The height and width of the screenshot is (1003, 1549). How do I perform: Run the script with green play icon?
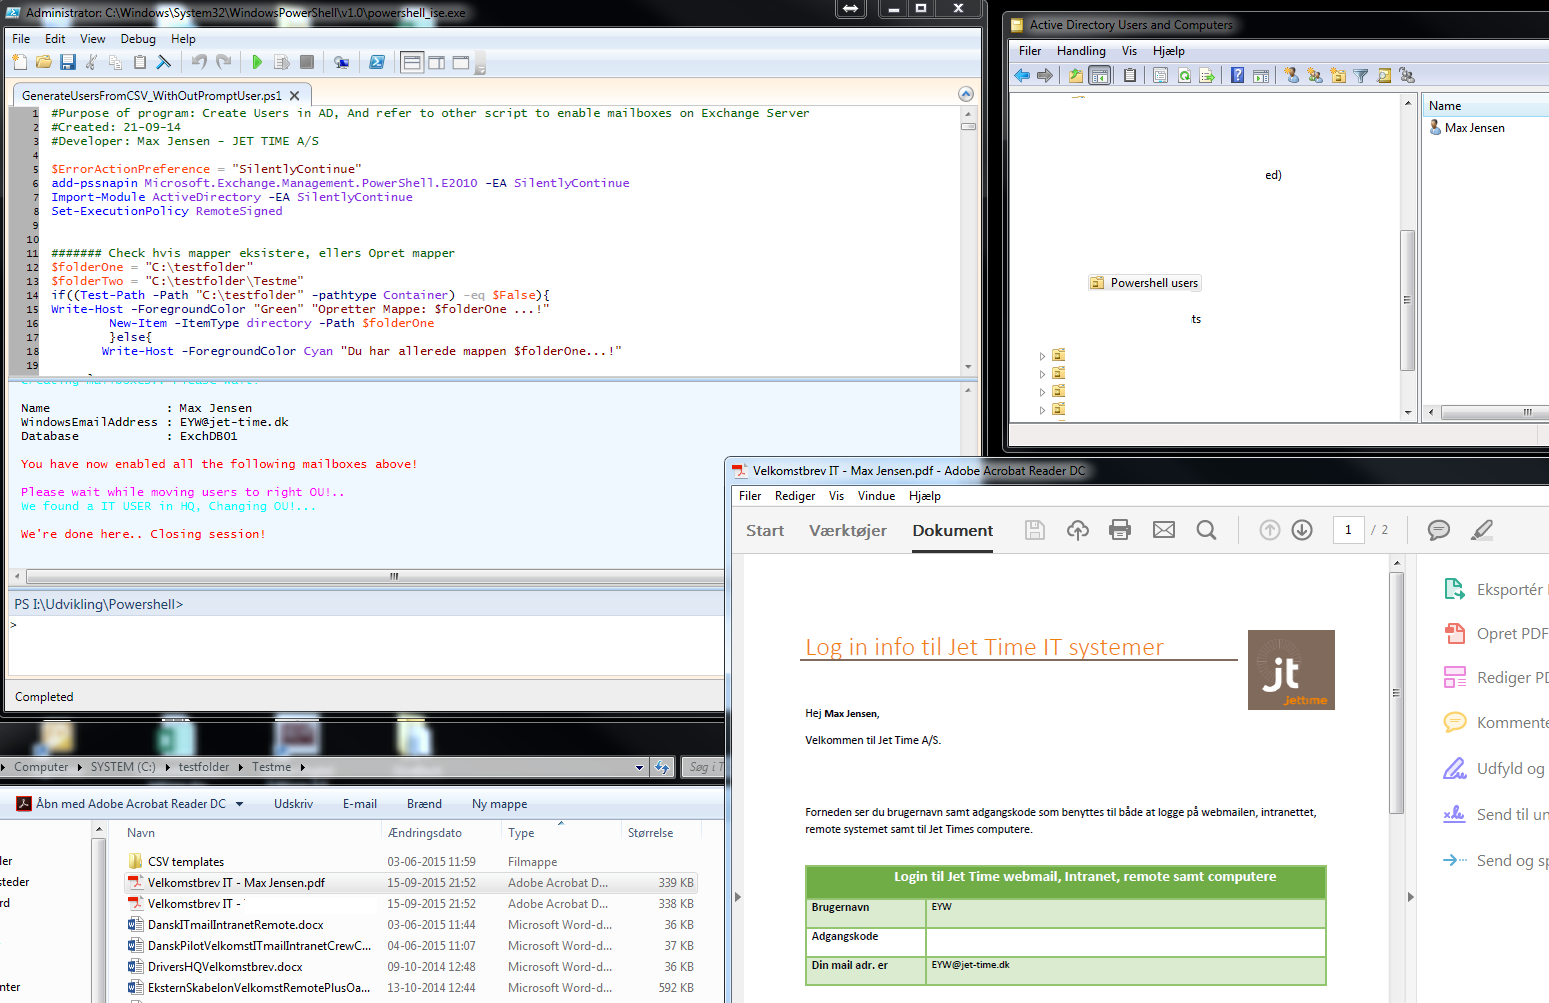click(257, 63)
